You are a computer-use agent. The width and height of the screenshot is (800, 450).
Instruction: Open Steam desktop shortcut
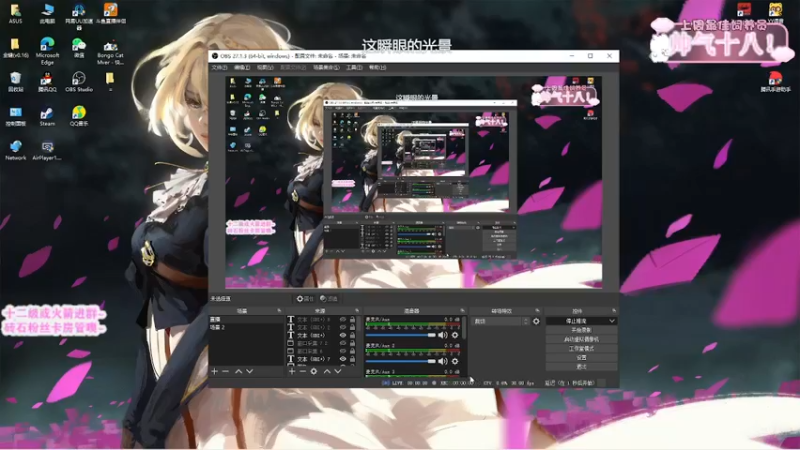click(x=47, y=116)
